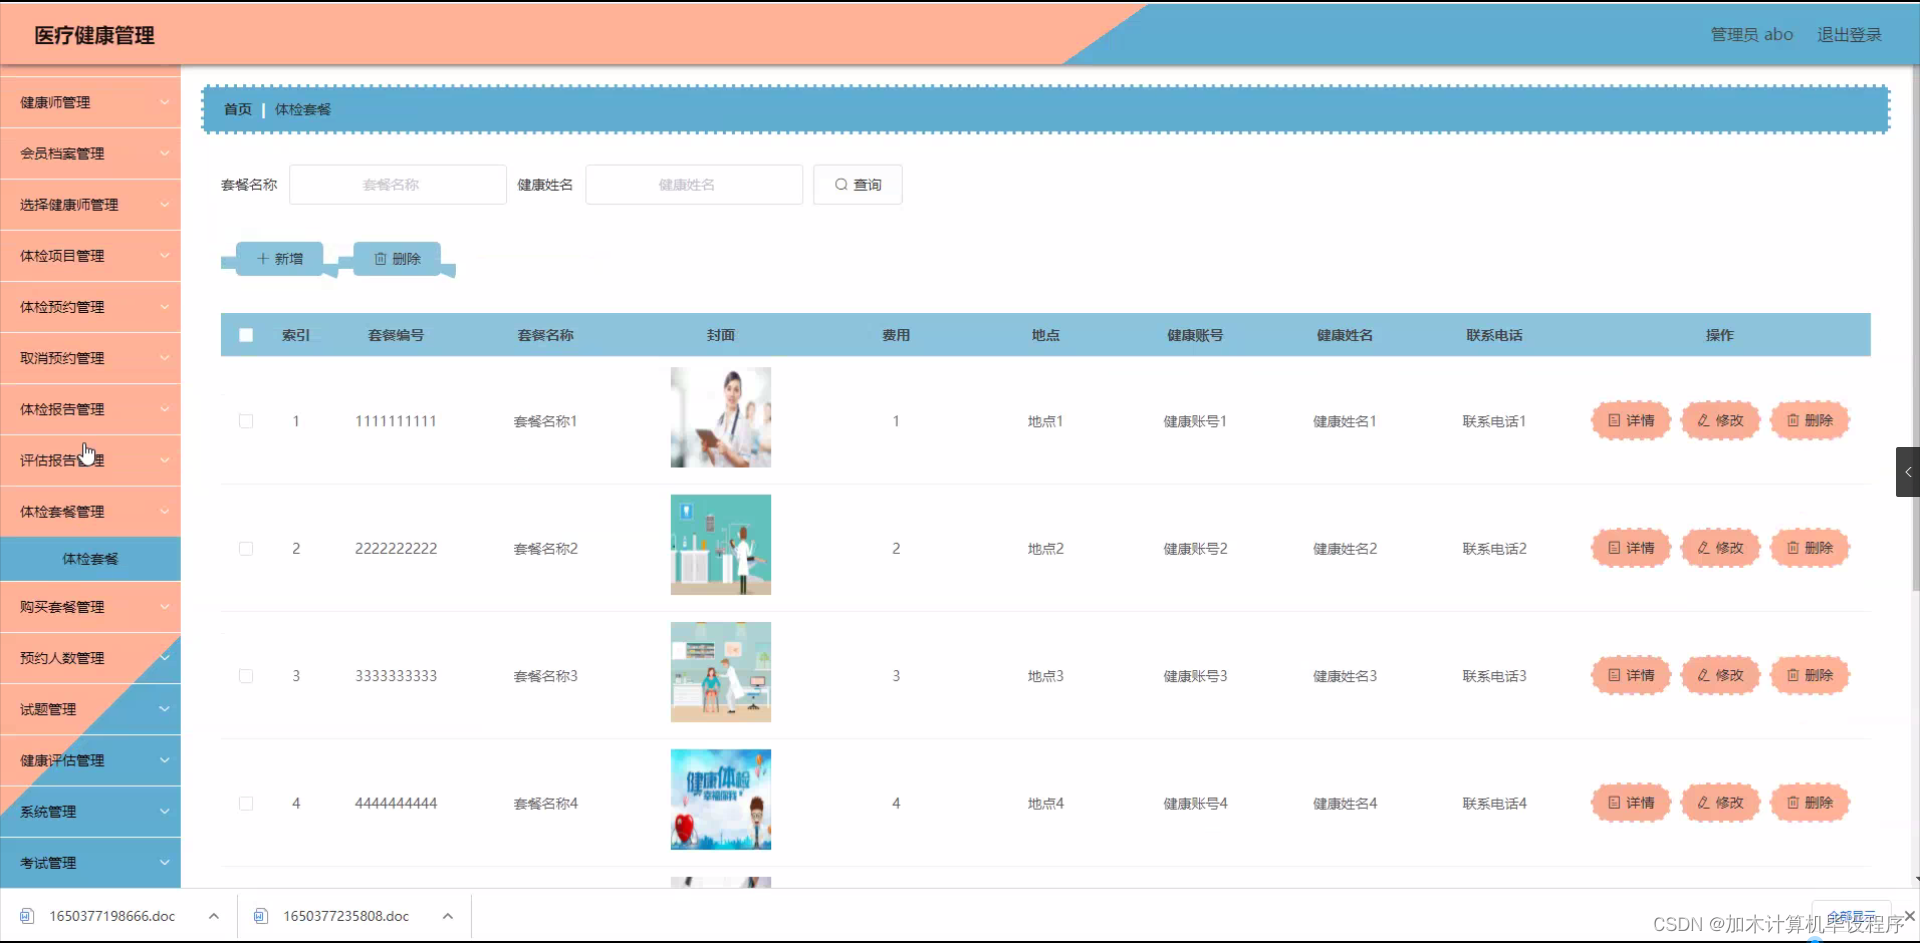The width and height of the screenshot is (1920, 943).
Task: Click 修改 for 套餐名称2 row
Action: click(1720, 548)
